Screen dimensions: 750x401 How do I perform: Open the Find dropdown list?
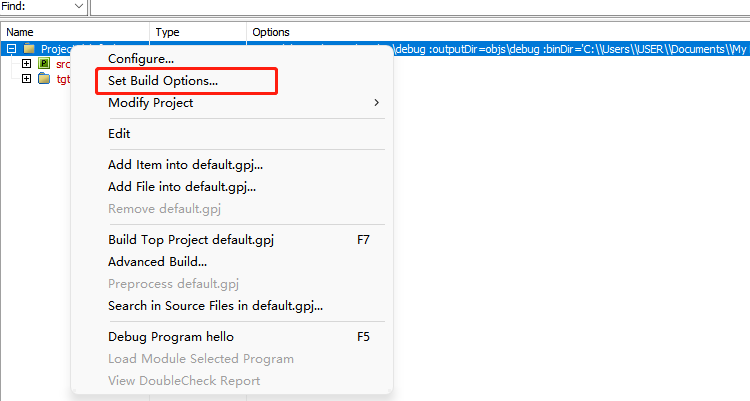click(77, 7)
